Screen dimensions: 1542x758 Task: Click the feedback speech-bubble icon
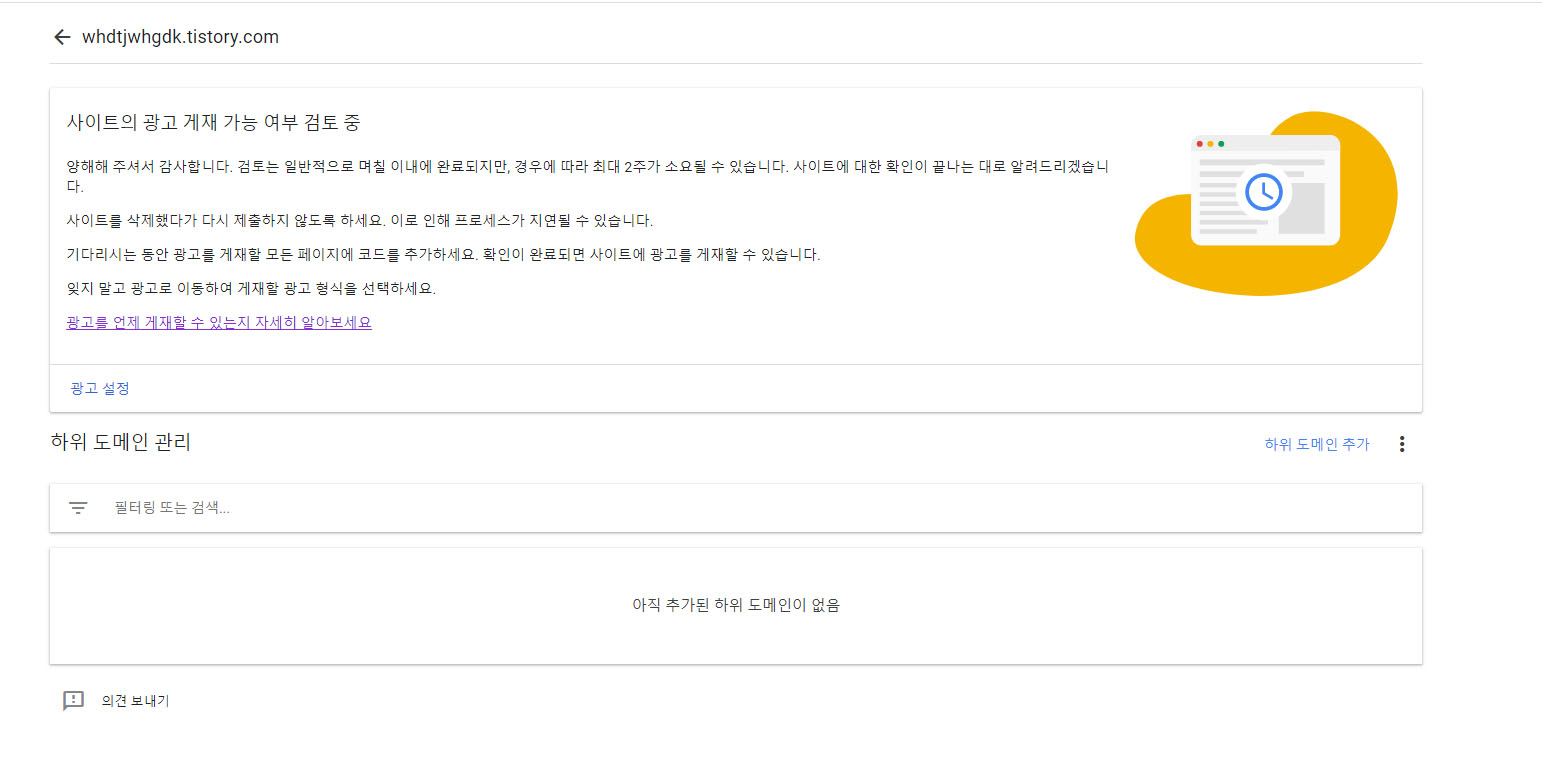click(71, 700)
